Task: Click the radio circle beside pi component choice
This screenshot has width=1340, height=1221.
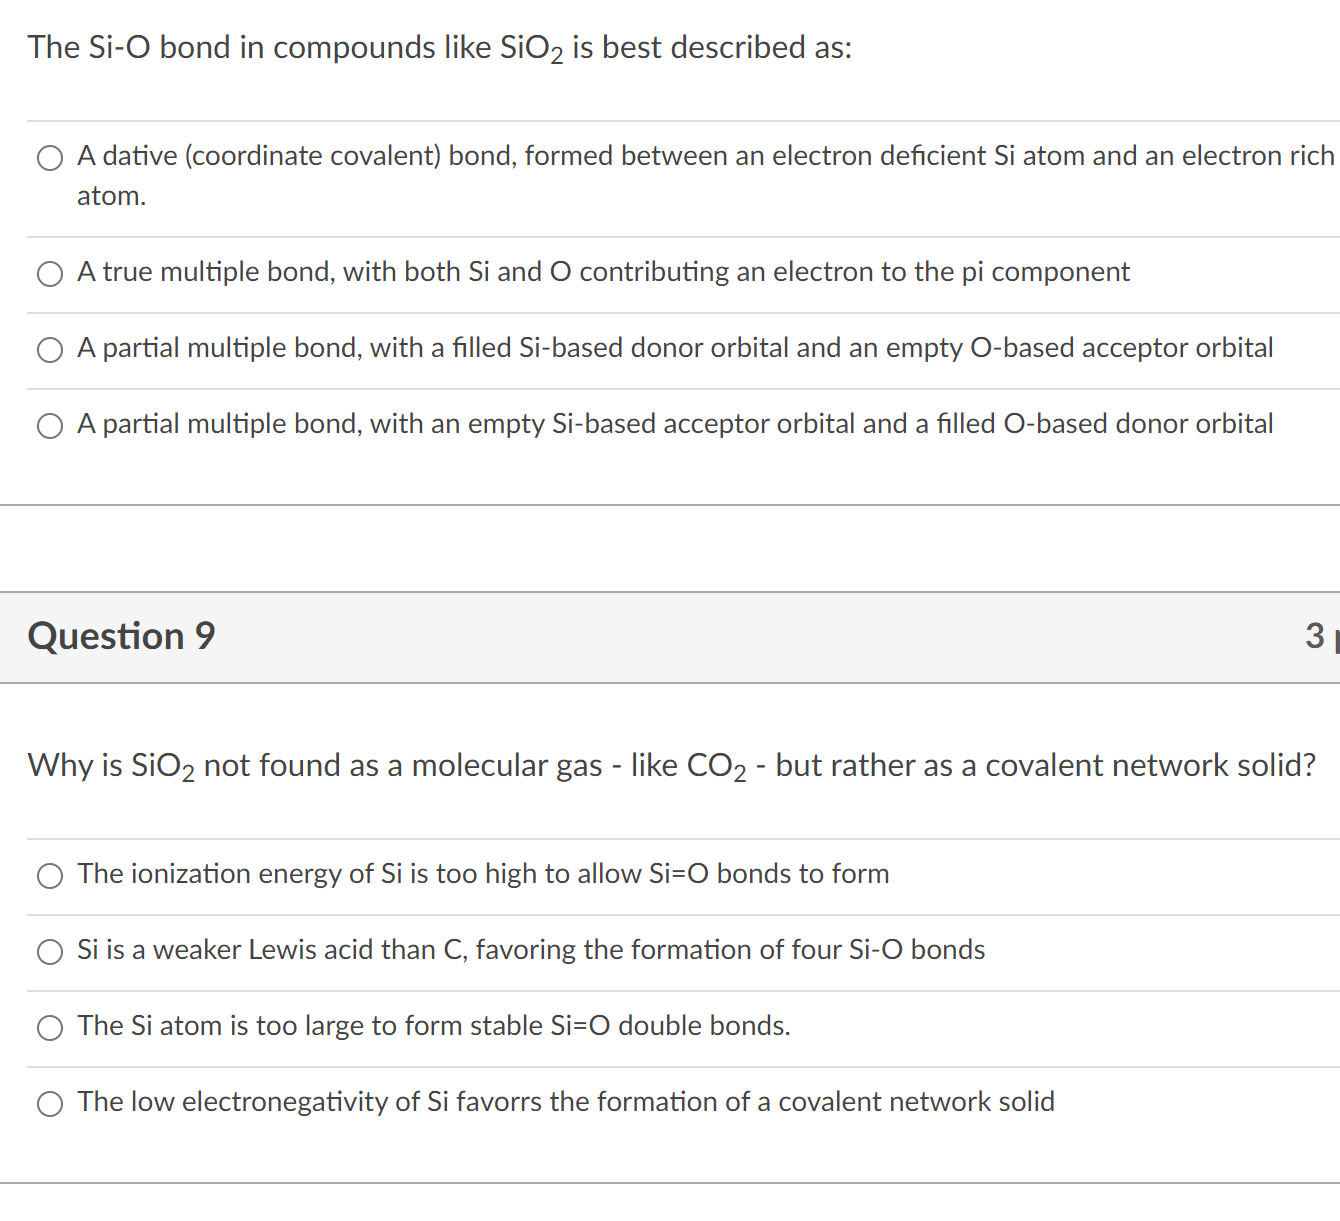Action: pos(50,273)
